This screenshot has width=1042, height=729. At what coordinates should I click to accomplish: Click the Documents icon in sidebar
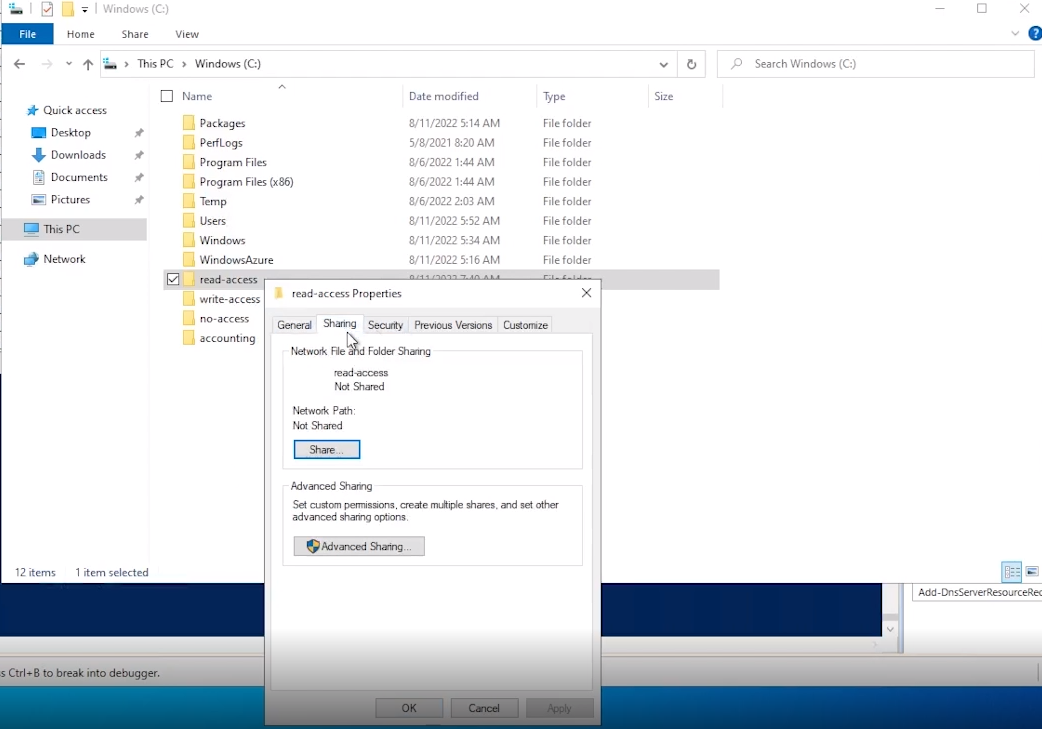[x=39, y=177]
